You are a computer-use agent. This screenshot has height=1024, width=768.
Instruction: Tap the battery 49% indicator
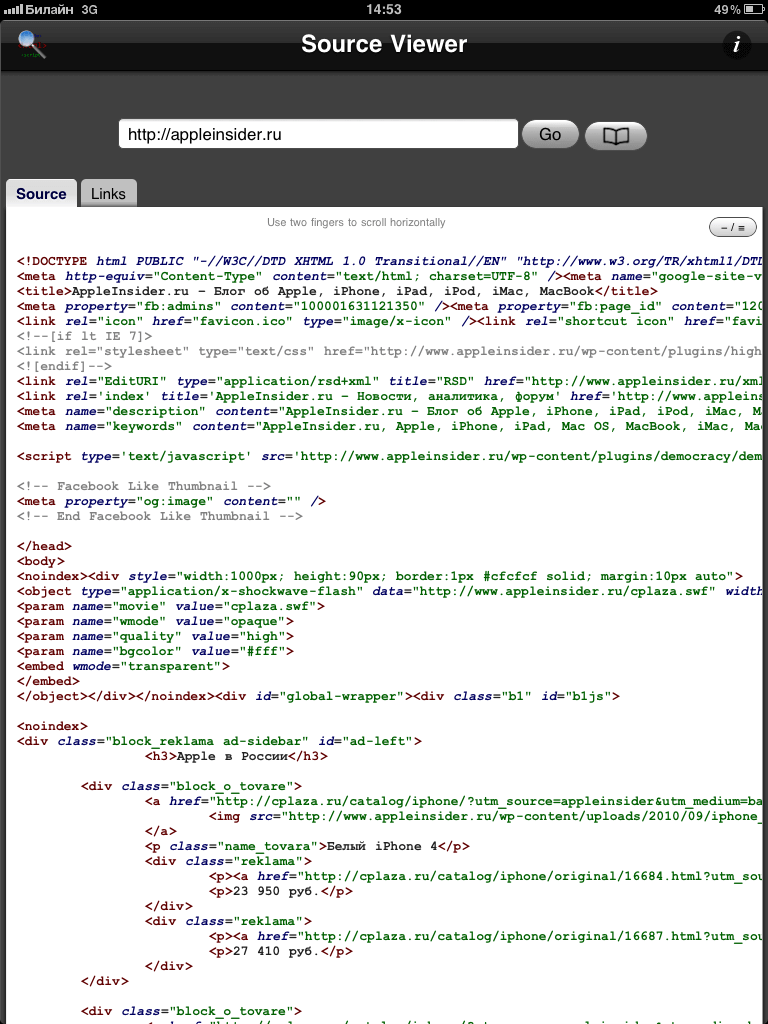[x=738, y=9]
